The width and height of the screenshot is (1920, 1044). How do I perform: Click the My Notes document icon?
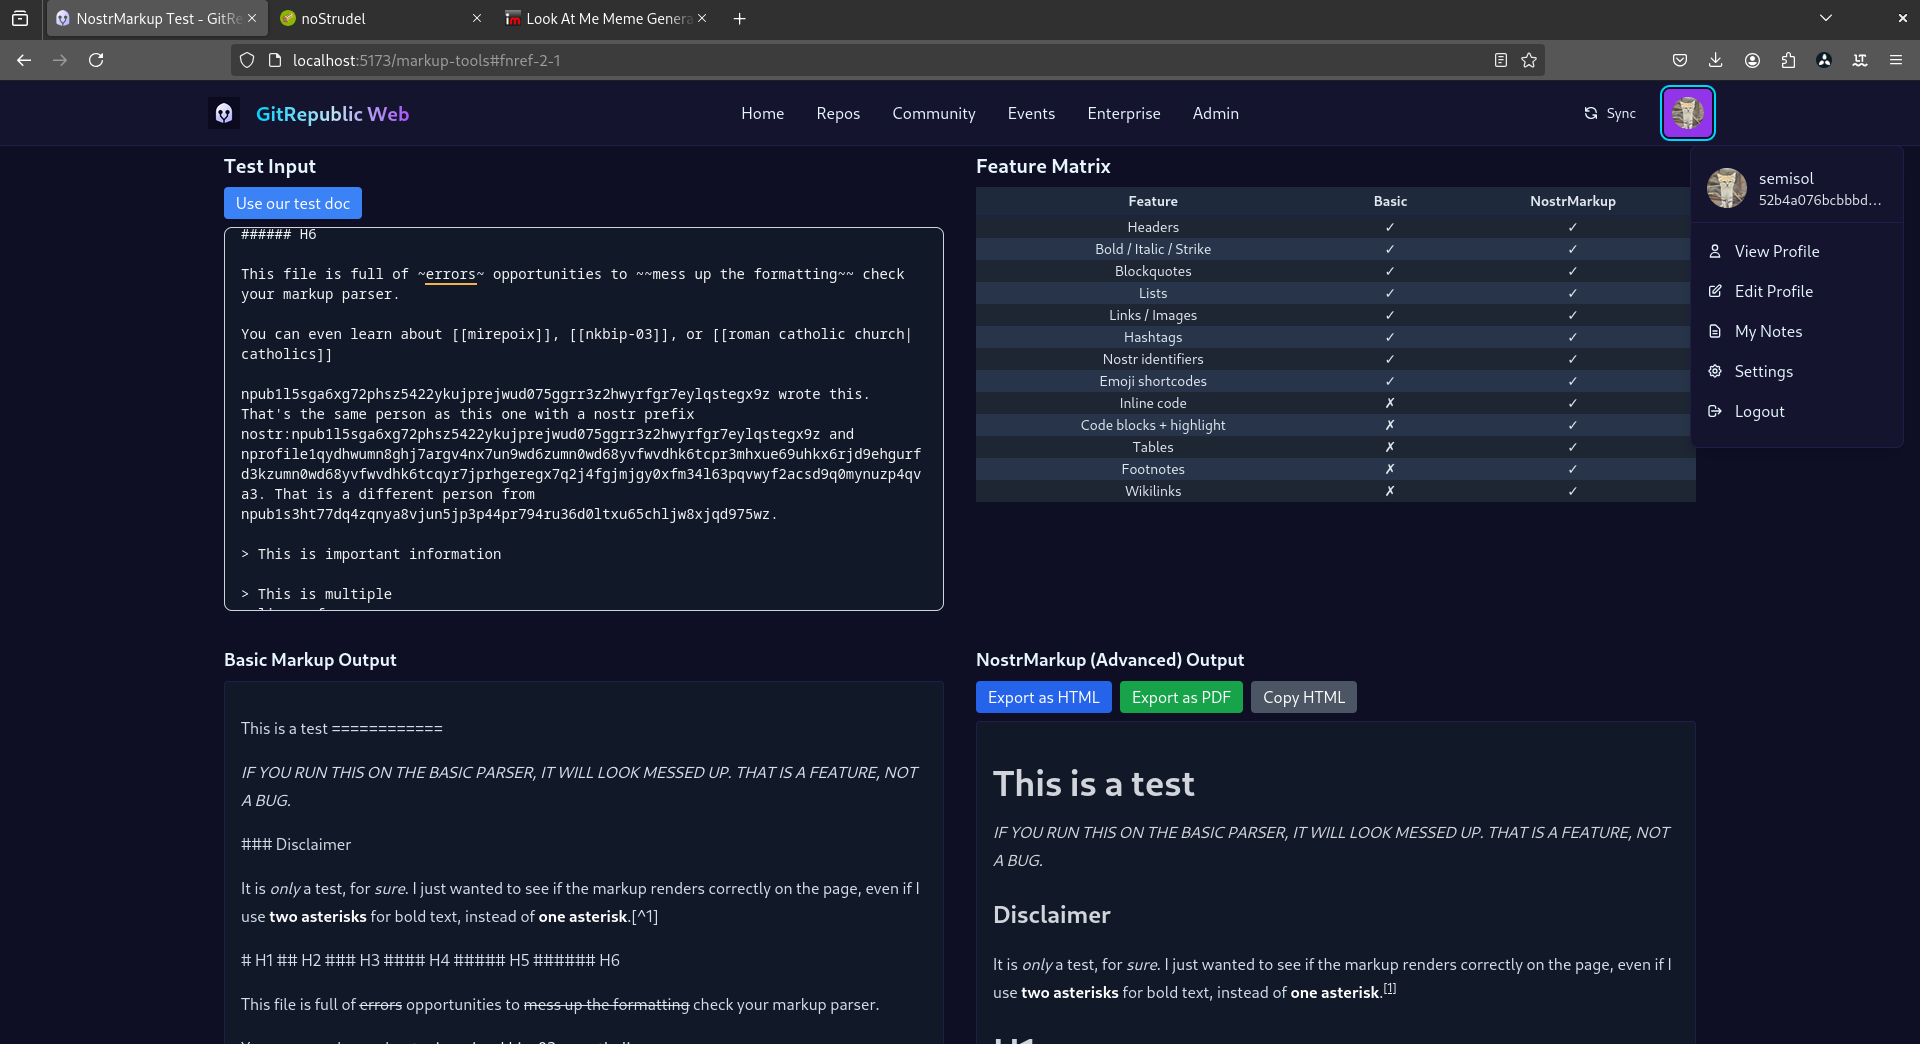pyautogui.click(x=1715, y=331)
